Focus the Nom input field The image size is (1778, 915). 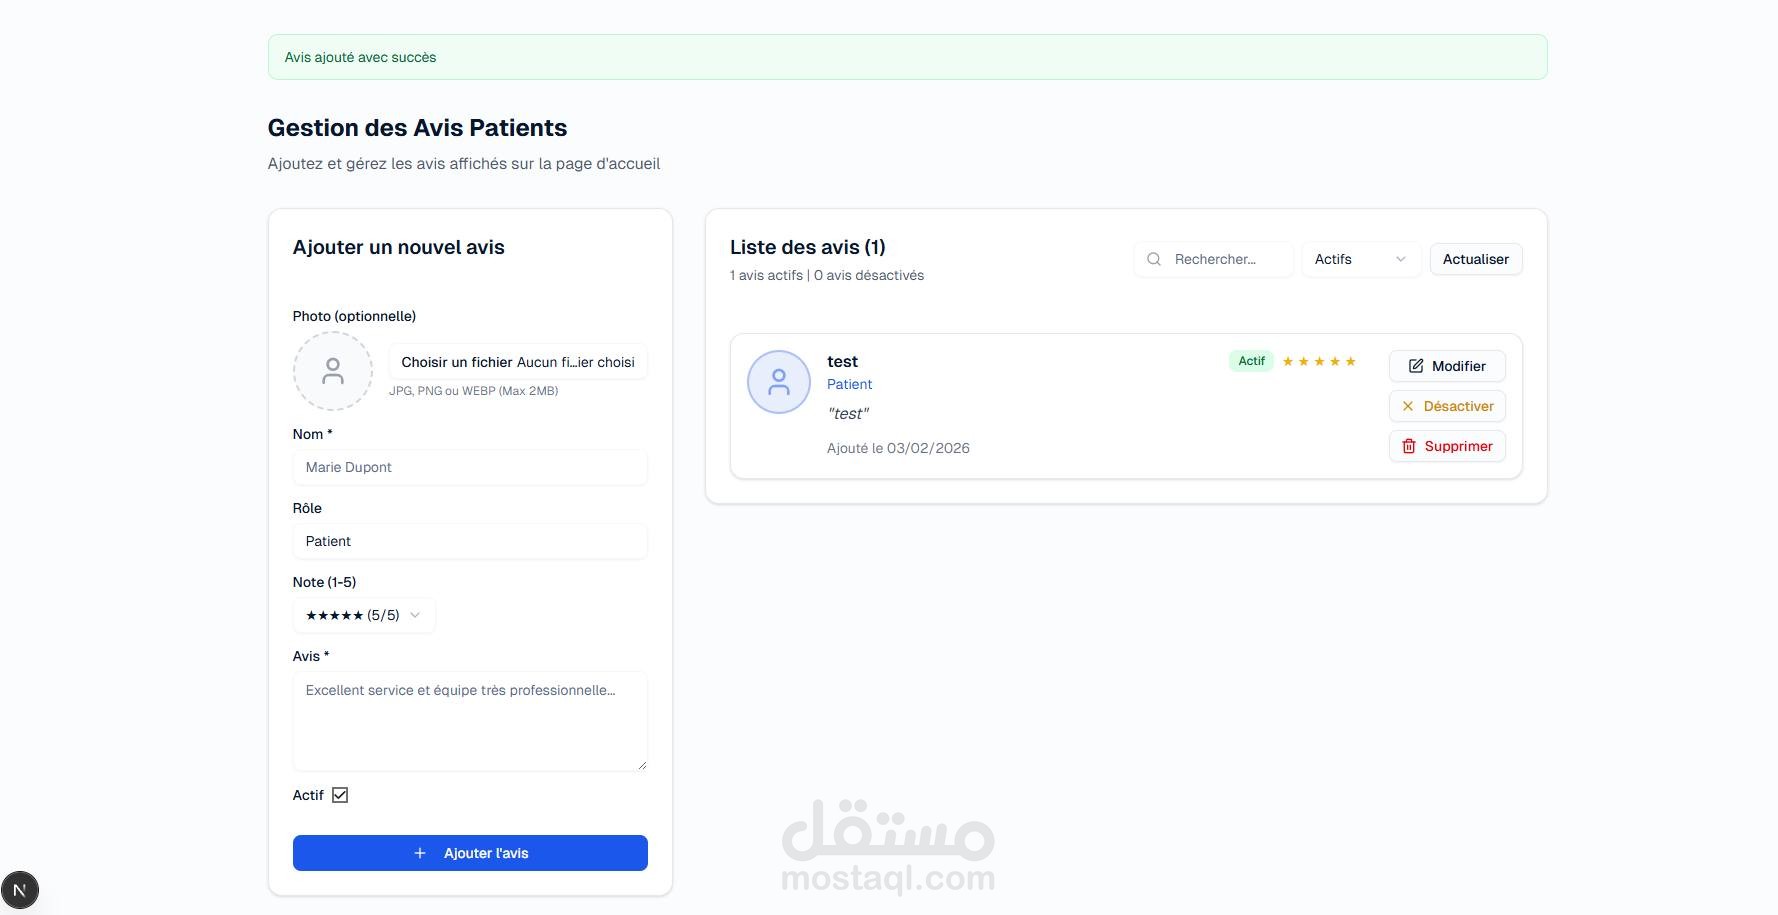[x=470, y=467]
